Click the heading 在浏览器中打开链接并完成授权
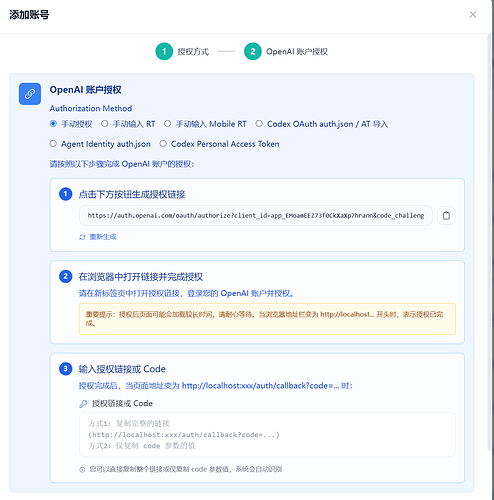 141,277
